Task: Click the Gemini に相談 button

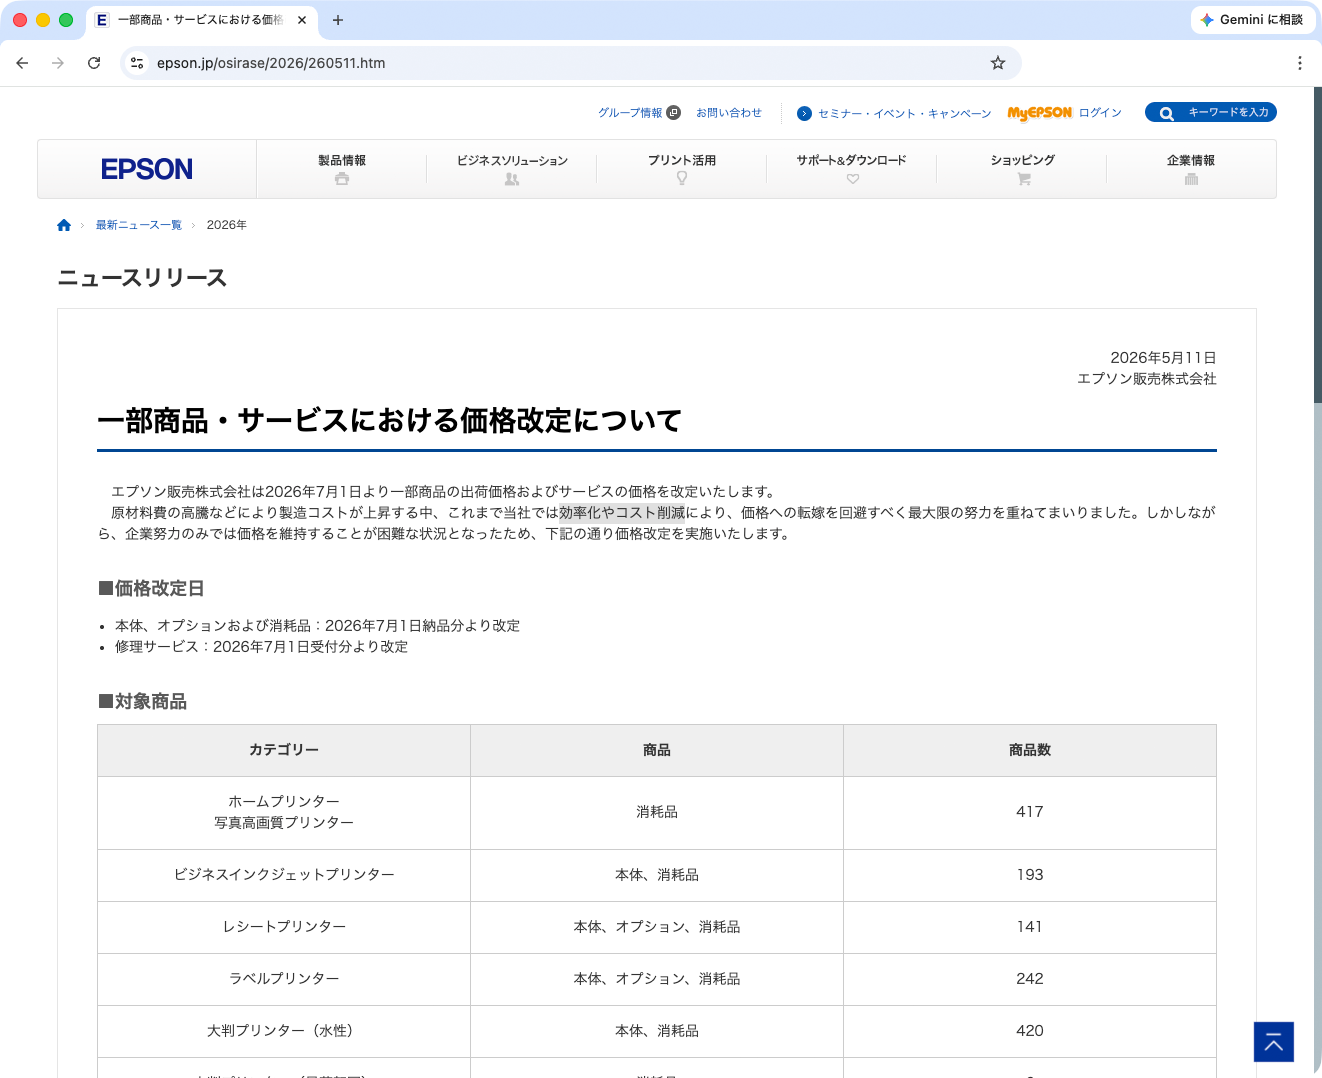Action: click(x=1253, y=20)
